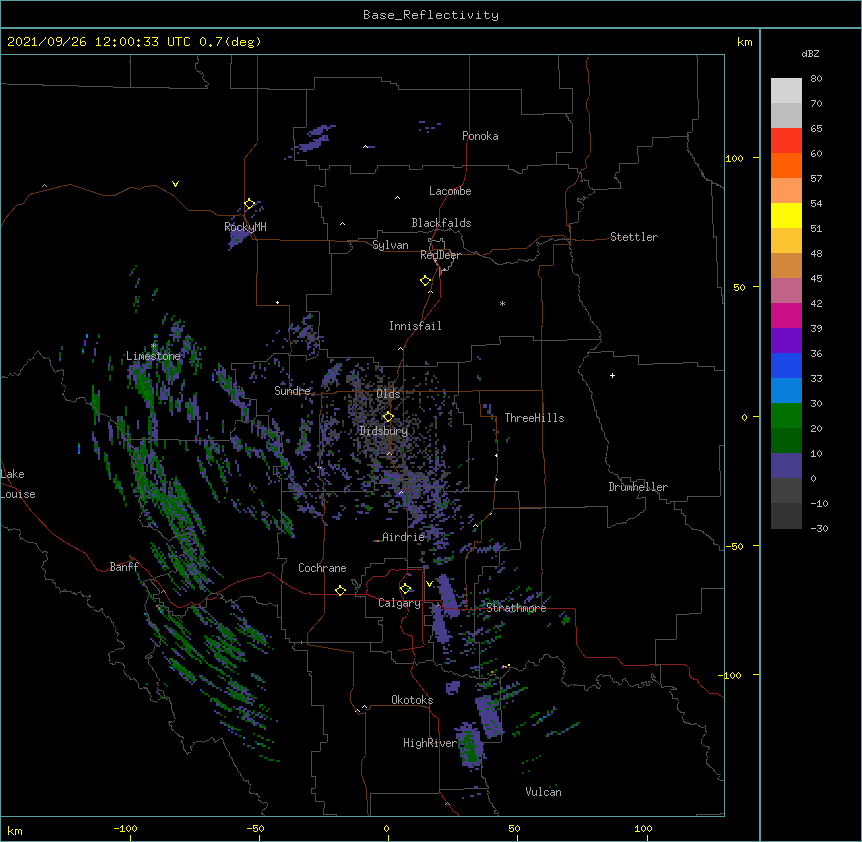Viewport: 862px width, 842px height.
Task: Click the Drumheller town label
Action: point(638,487)
